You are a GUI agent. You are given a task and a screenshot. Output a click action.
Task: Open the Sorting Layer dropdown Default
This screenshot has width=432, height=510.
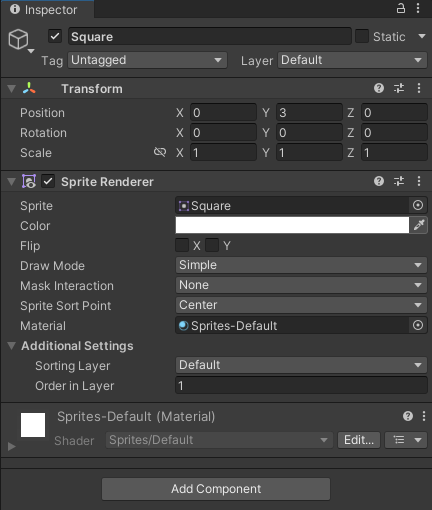tap(301, 365)
